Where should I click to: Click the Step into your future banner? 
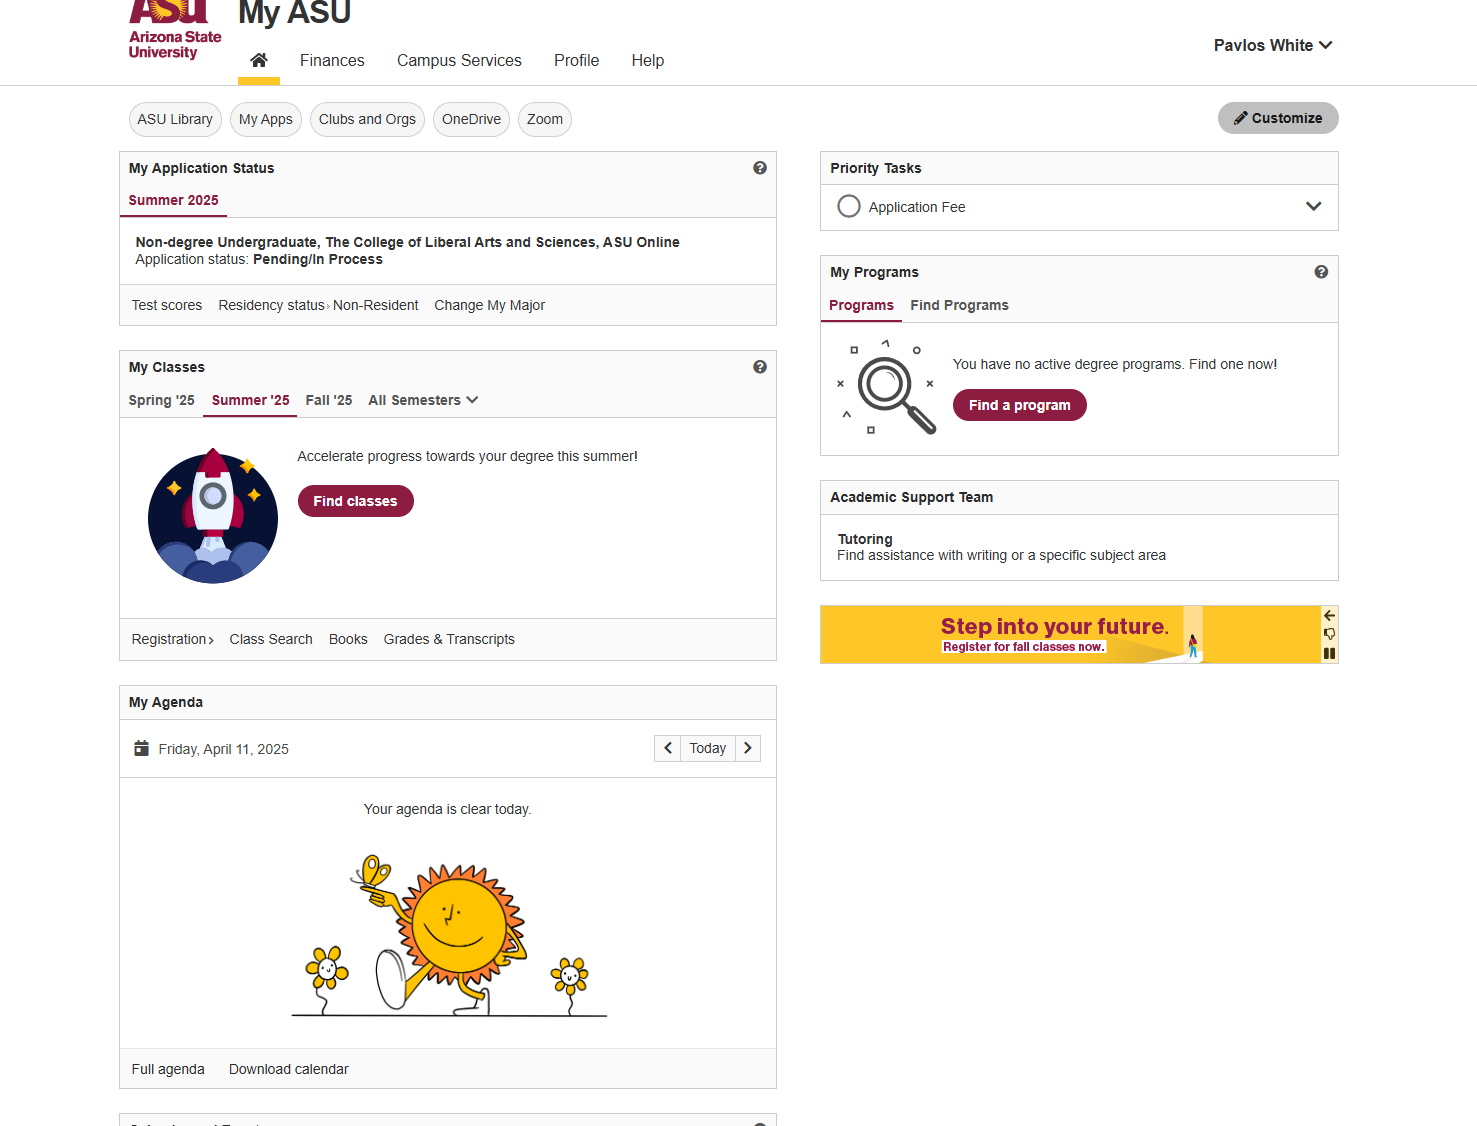click(x=1070, y=634)
